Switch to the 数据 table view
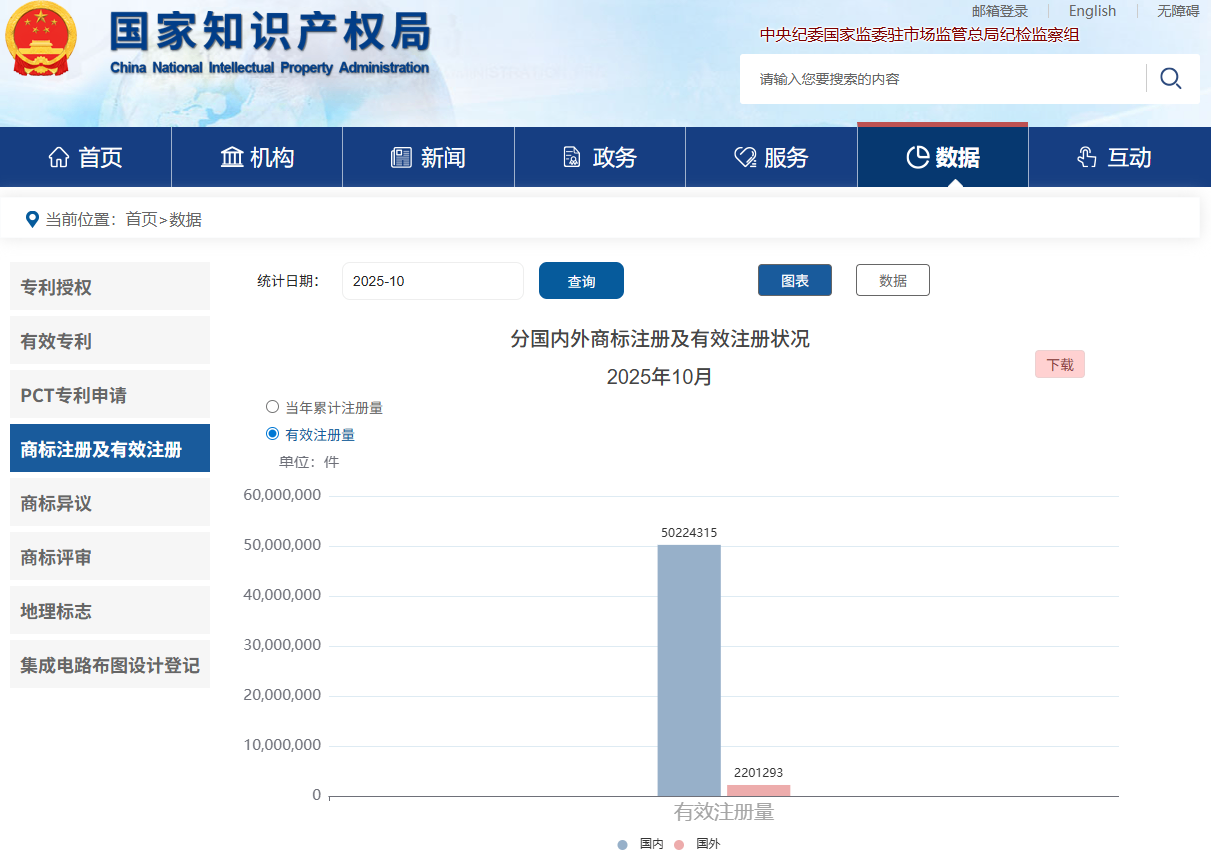The width and height of the screenshot is (1211, 858). pos(892,281)
